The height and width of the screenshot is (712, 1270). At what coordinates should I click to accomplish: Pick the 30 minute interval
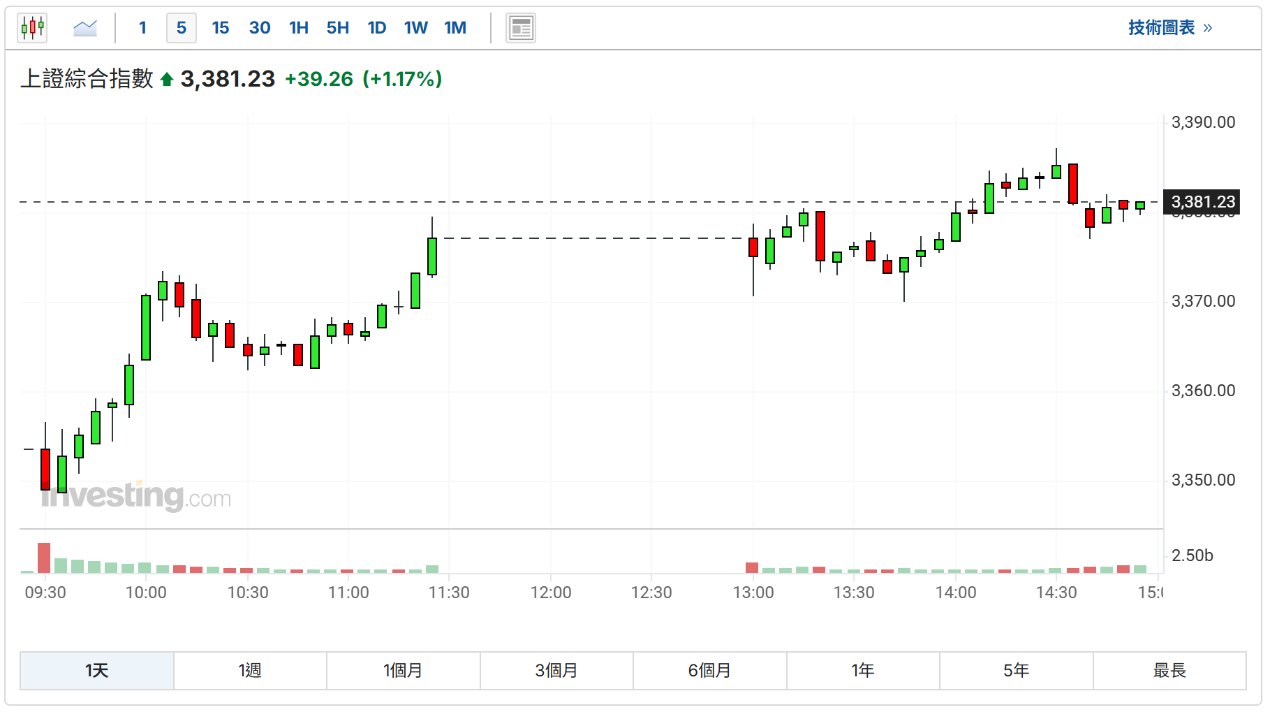pos(260,28)
